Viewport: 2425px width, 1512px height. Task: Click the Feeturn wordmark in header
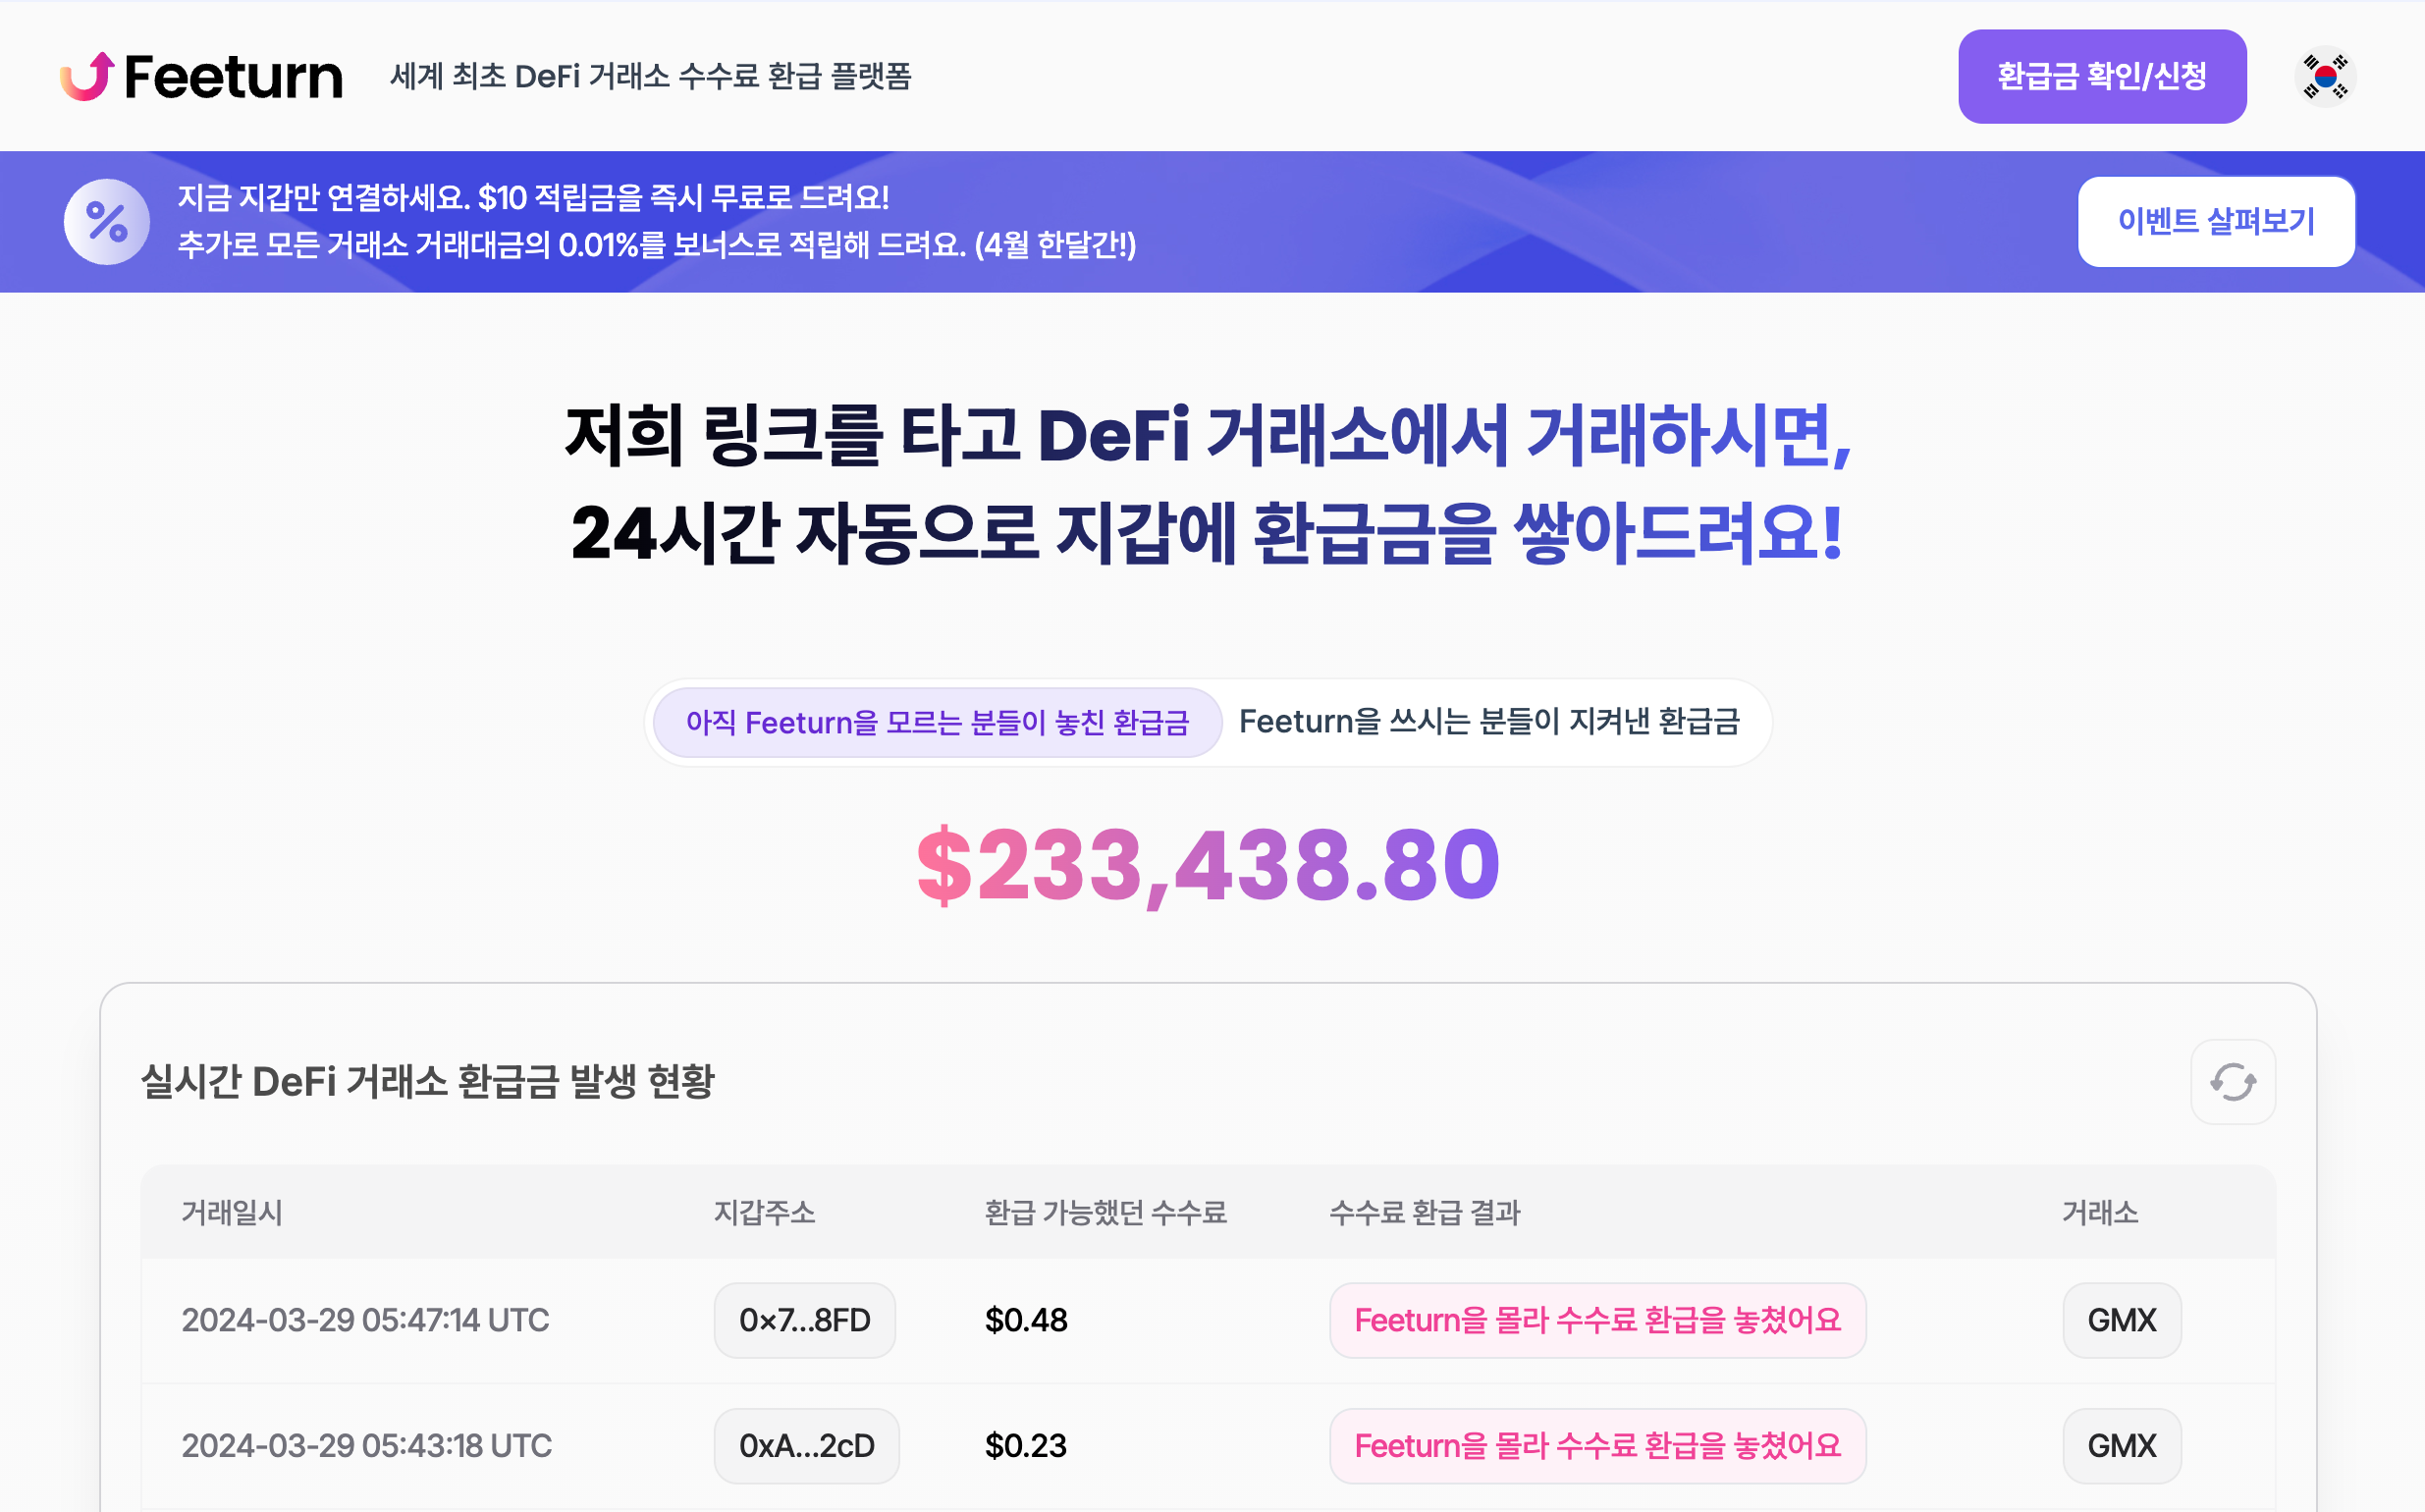pos(234,77)
